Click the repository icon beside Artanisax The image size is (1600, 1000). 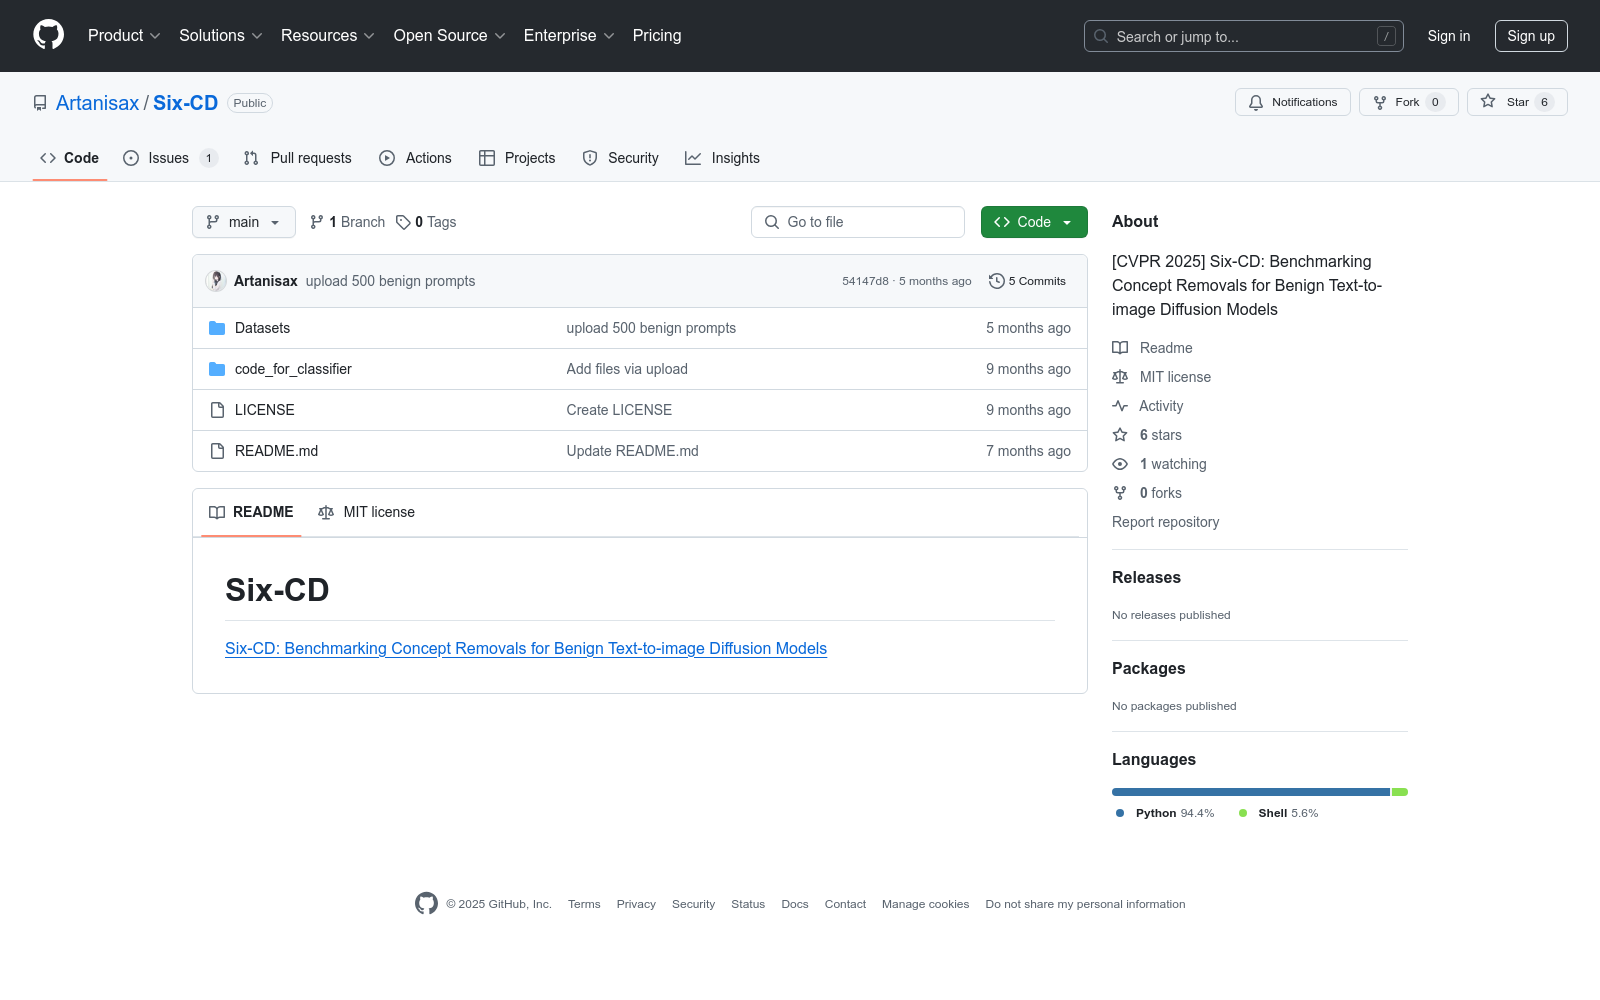40,103
